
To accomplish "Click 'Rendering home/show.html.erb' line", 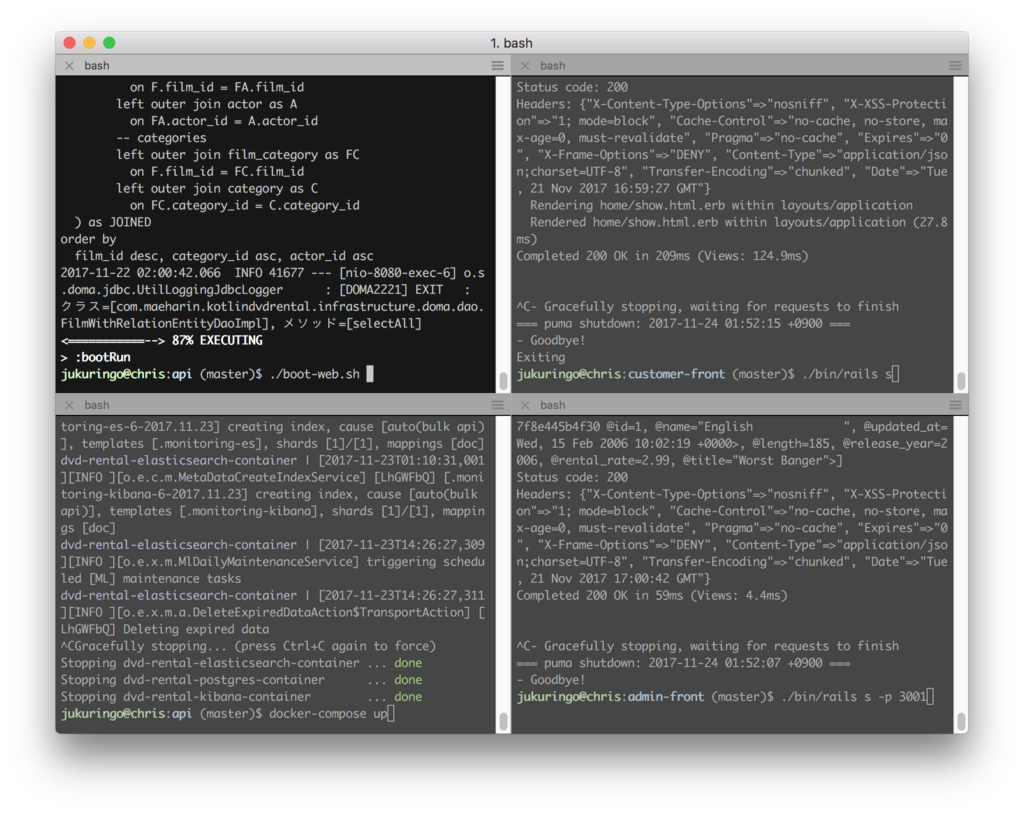I will pyautogui.click(x=721, y=205).
